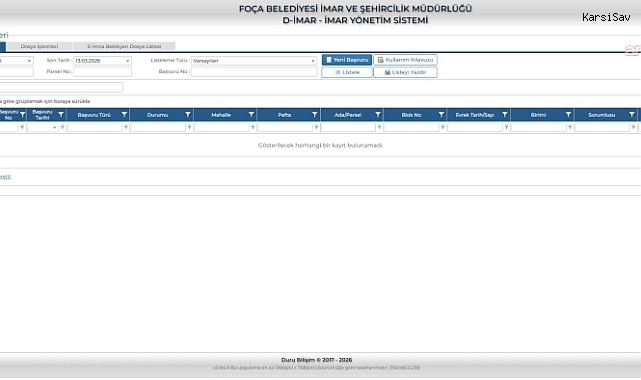Click small filter operator icon under Evrak Tarih/Sayı

pos(507,127)
